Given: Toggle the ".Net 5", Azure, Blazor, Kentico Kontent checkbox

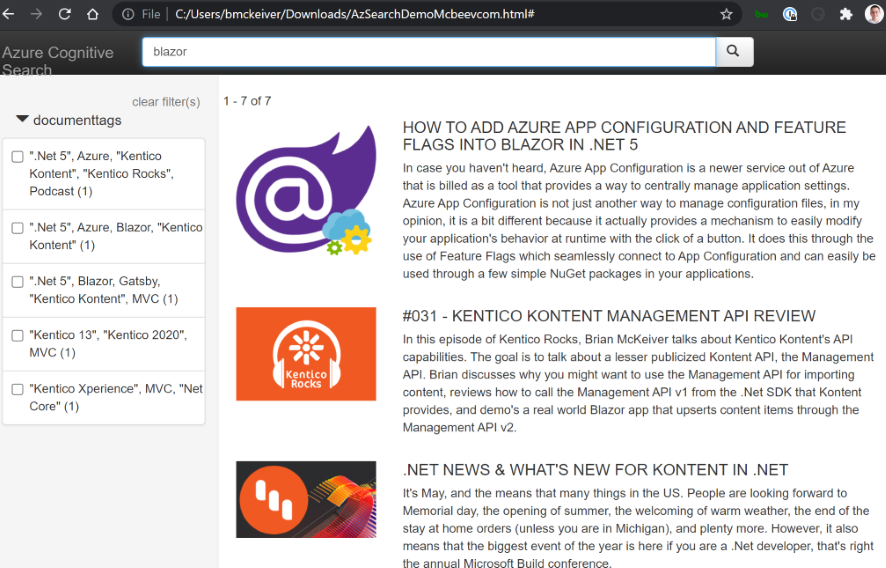Looking at the screenshot, I should (x=18, y=228).
